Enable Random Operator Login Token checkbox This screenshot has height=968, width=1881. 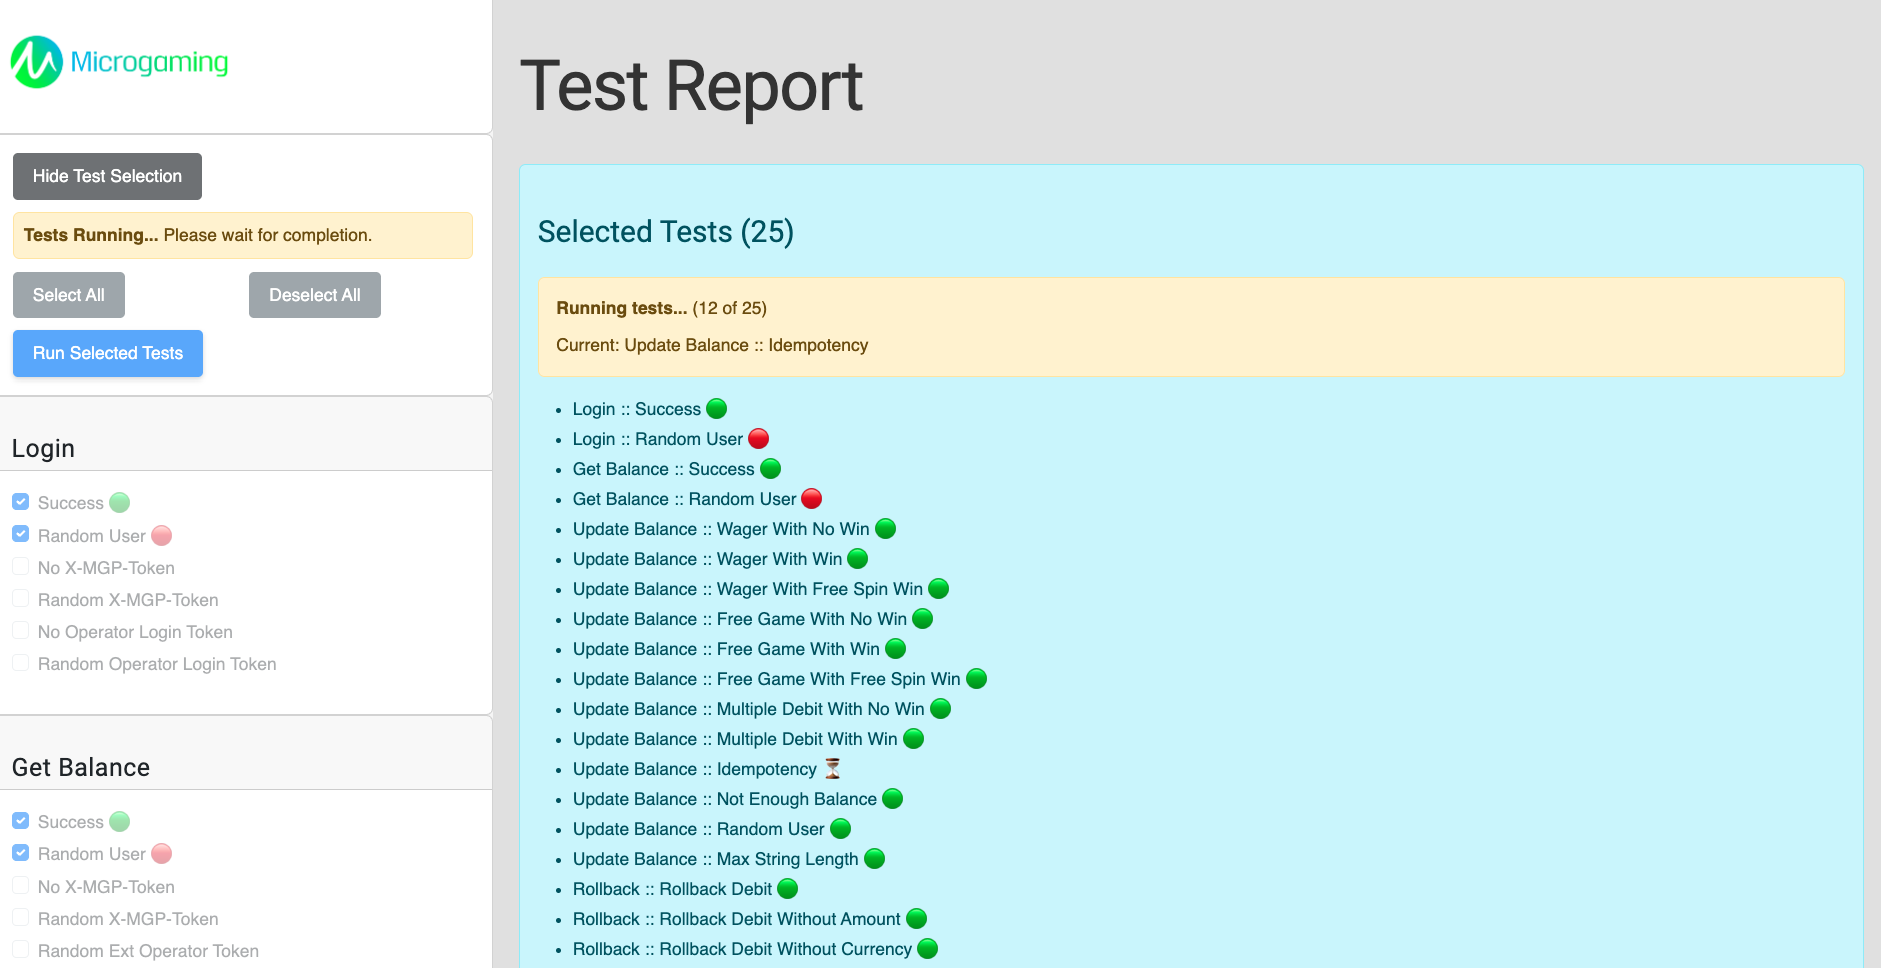21,663
